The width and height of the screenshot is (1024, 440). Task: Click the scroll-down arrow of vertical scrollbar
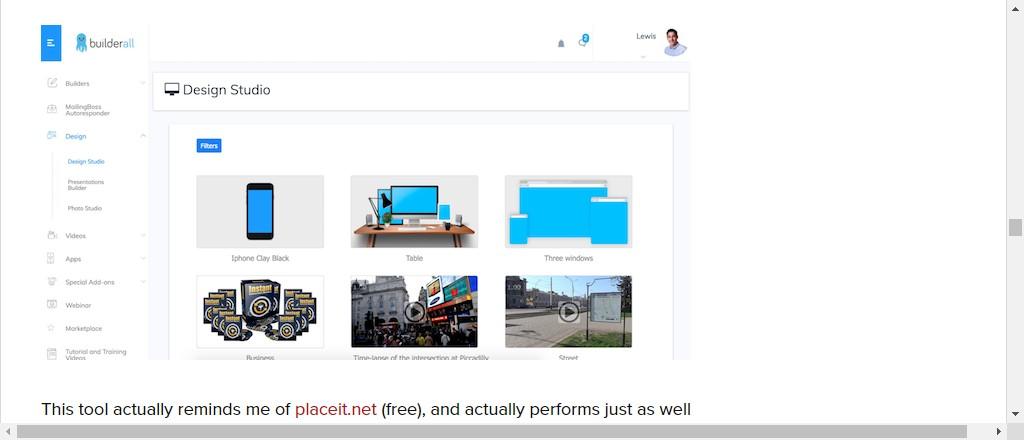[1015, 414]
